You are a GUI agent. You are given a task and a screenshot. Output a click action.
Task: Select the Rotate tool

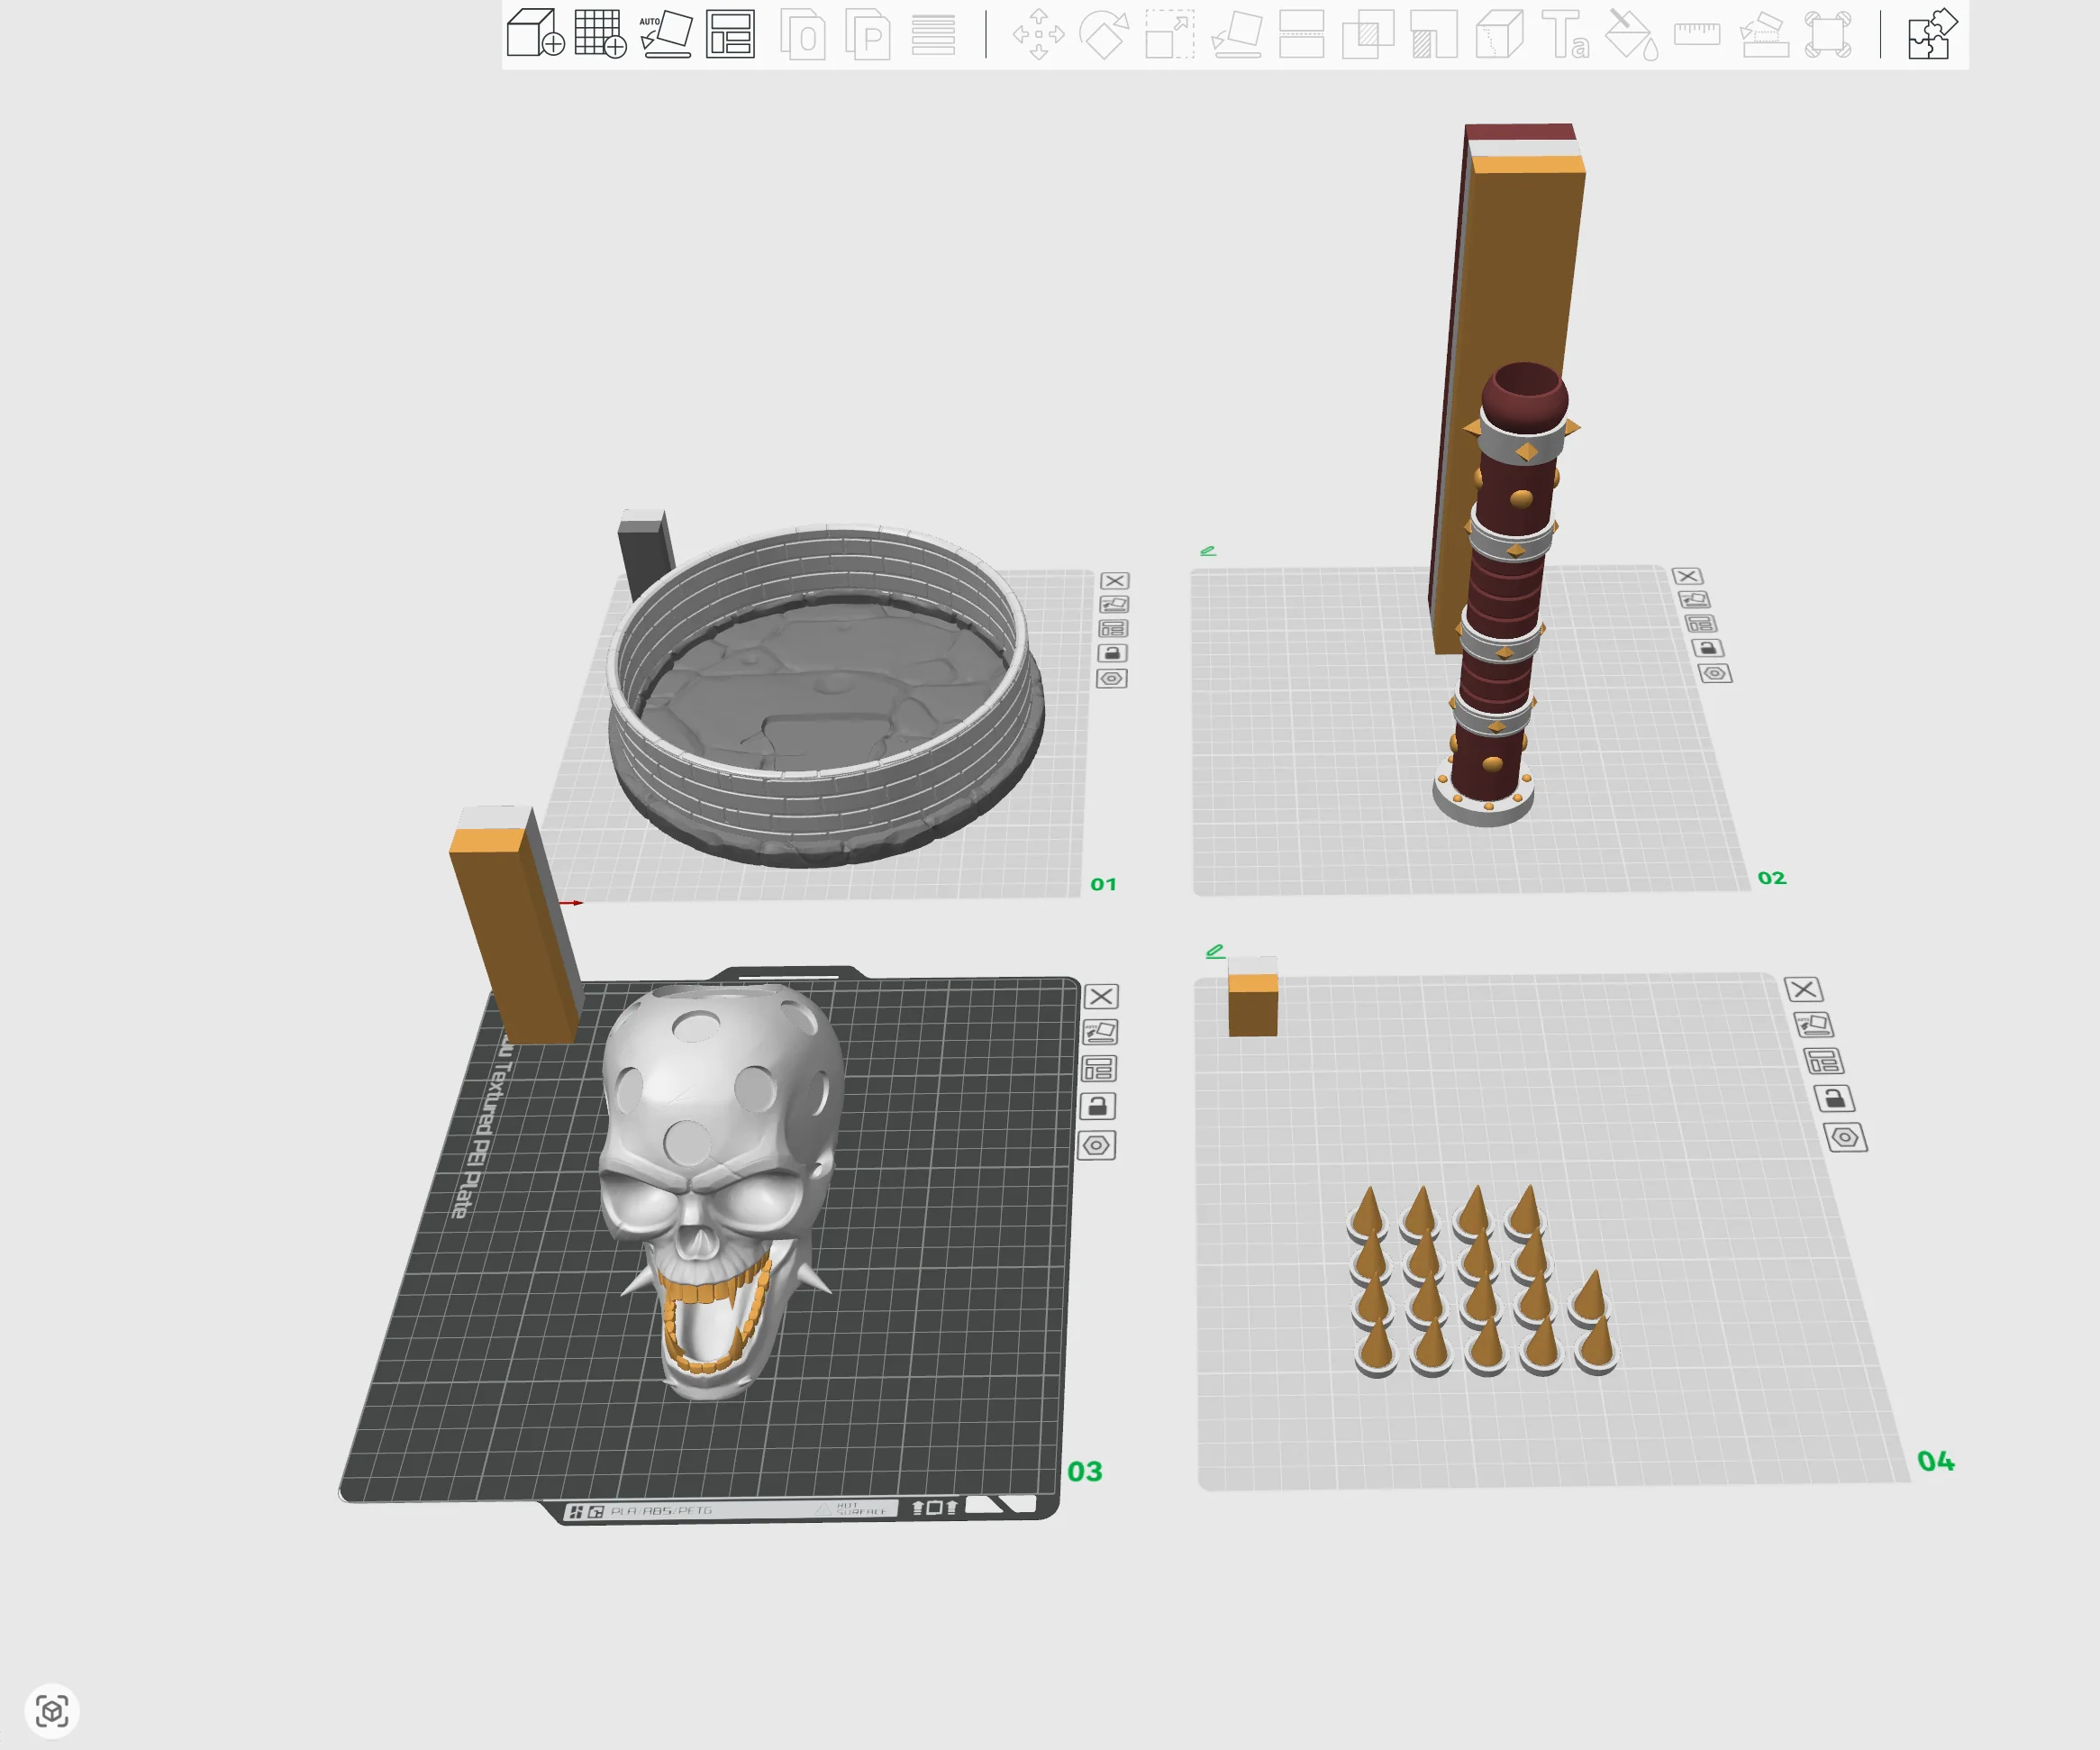pyautogui.click(x=1104, y=34)
